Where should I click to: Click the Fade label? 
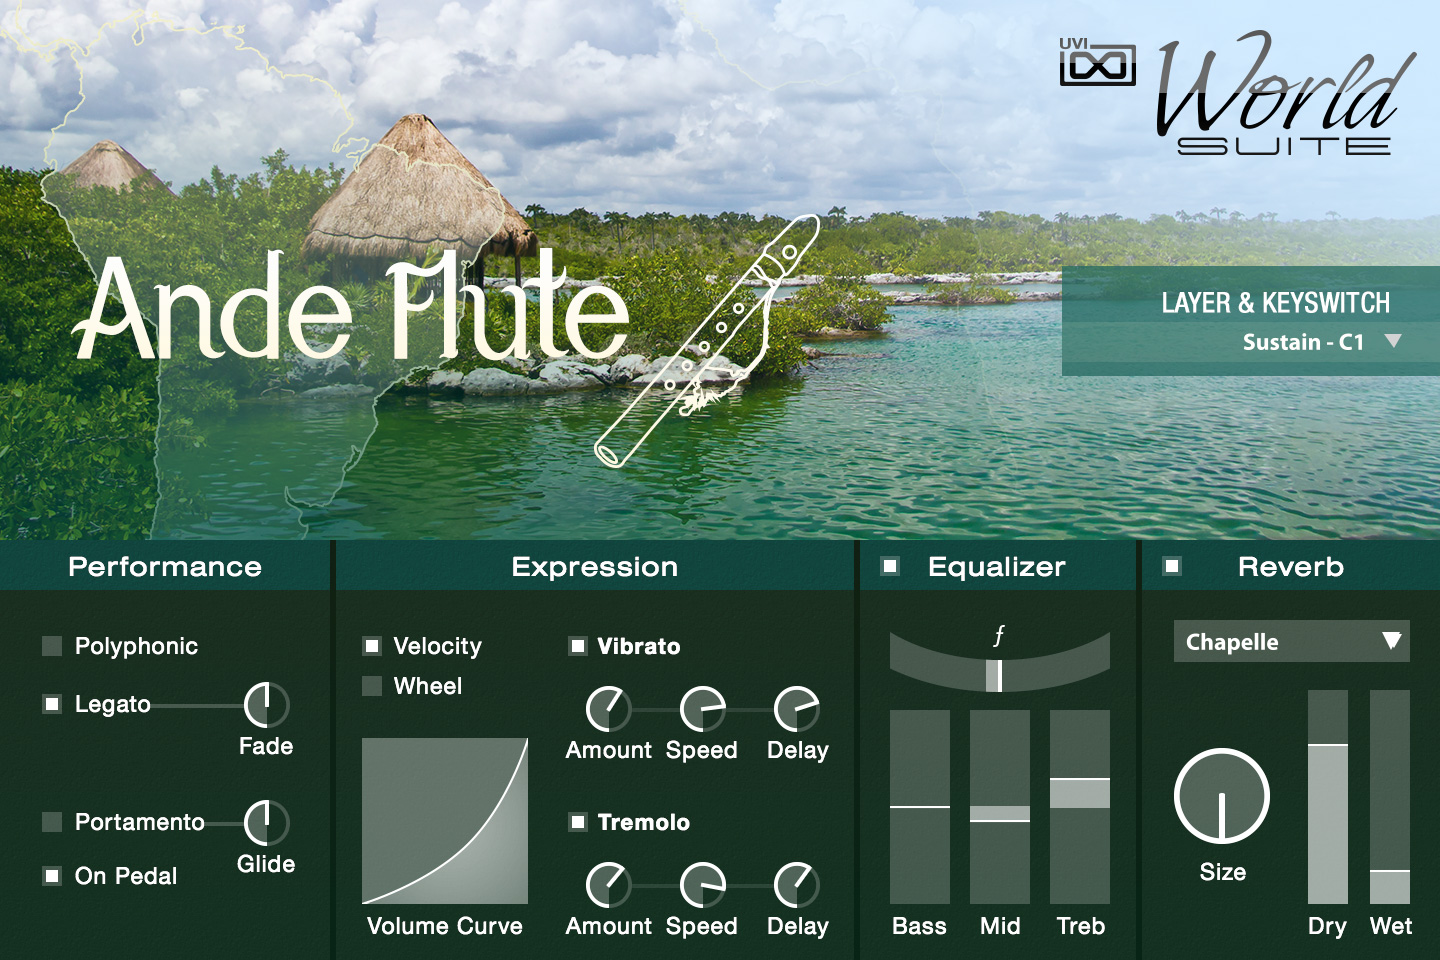click(266, 746)
